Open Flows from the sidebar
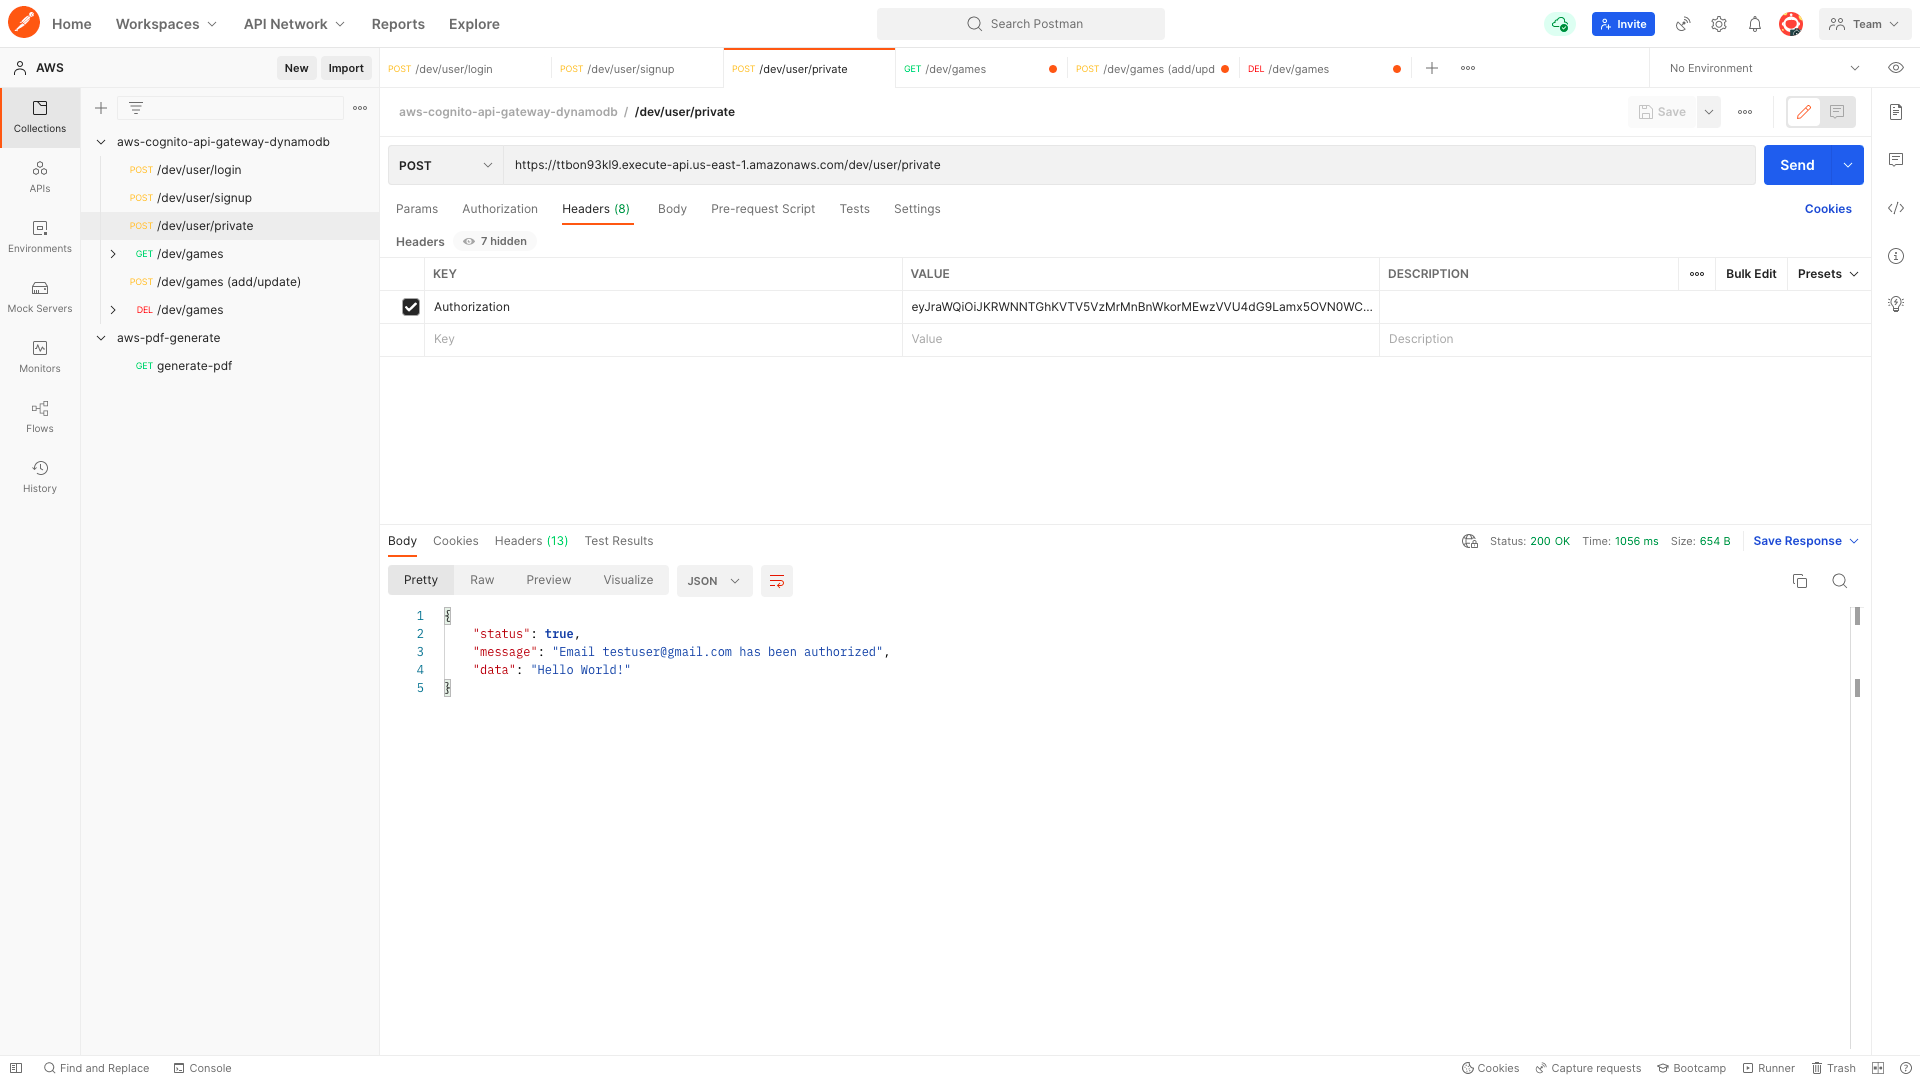The height and width of the screenshot is (1080, 1920). pos(40,416)
